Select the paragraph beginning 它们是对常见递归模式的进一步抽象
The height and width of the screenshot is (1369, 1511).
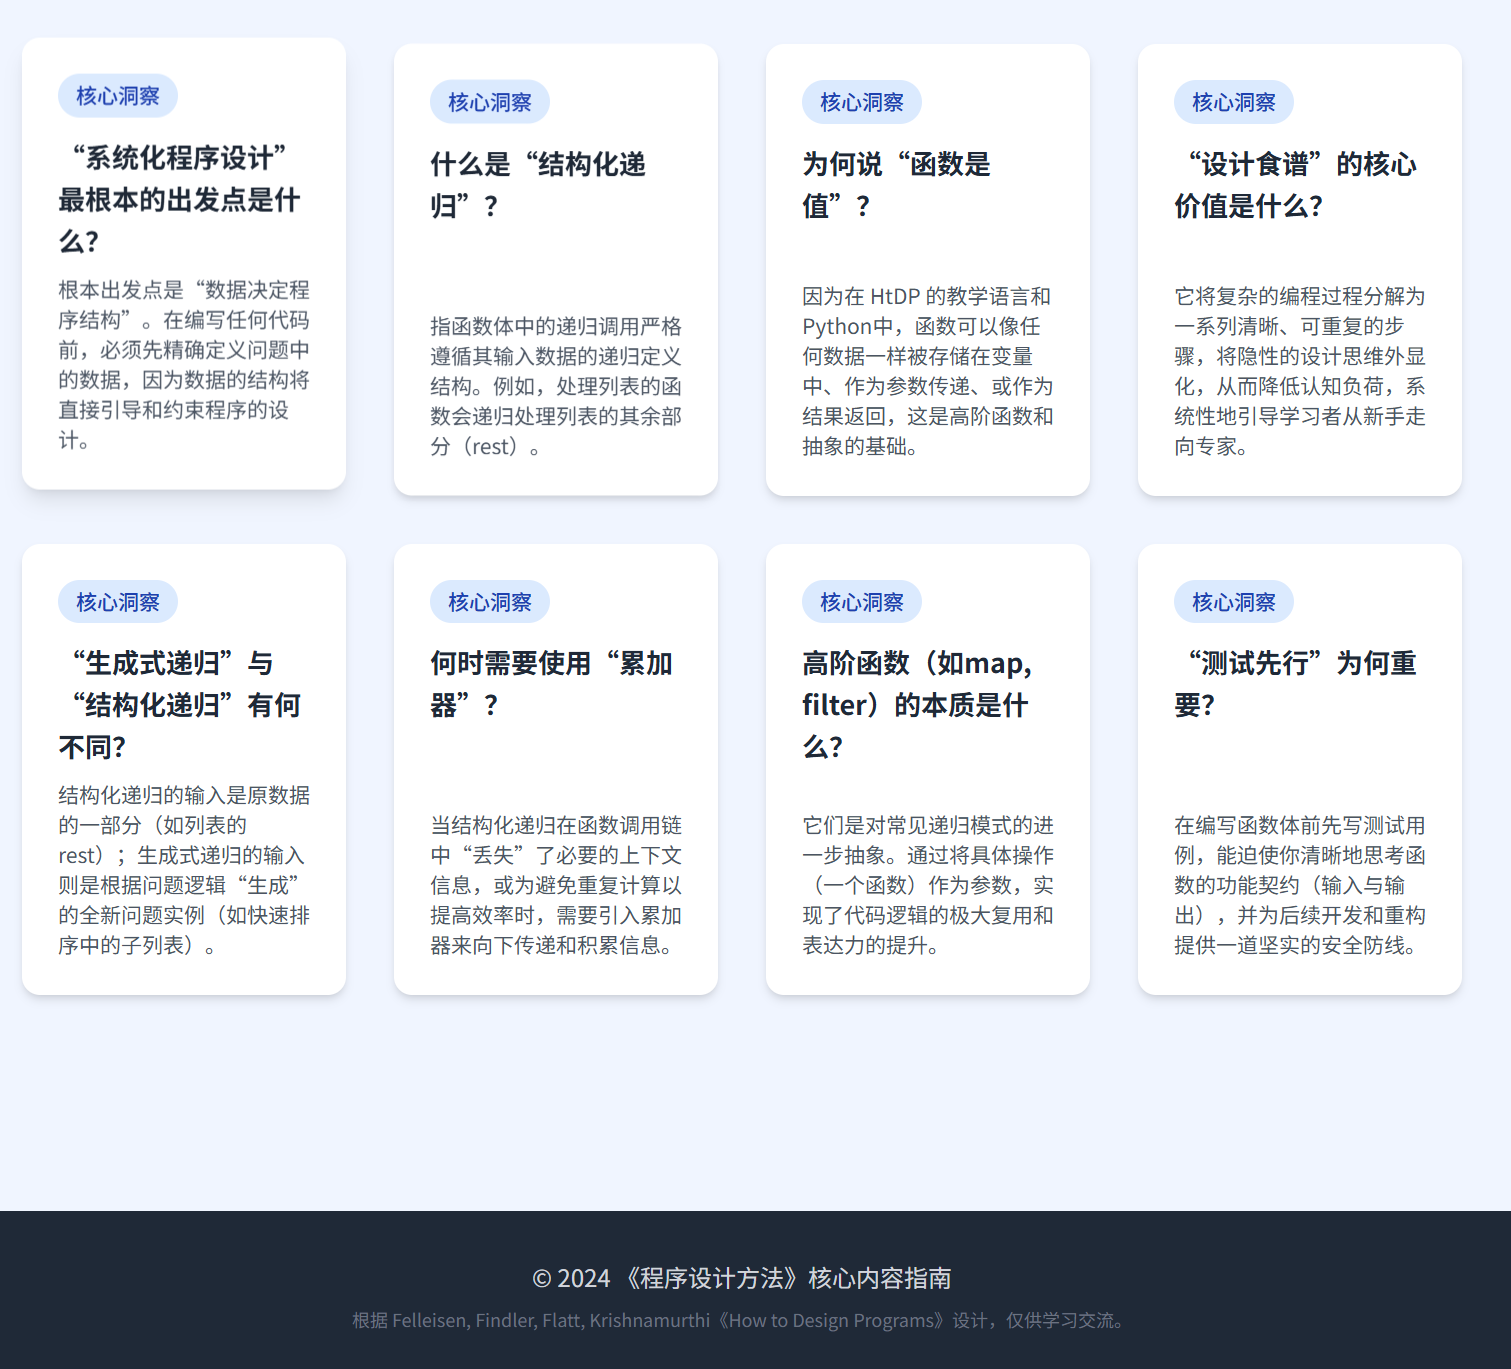928,885
